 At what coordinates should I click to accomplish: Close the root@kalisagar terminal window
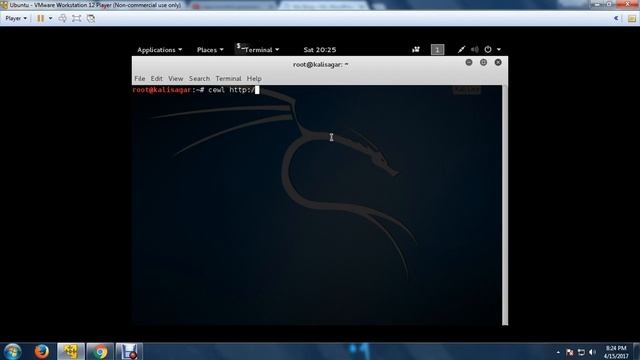[x=498, y=62]
